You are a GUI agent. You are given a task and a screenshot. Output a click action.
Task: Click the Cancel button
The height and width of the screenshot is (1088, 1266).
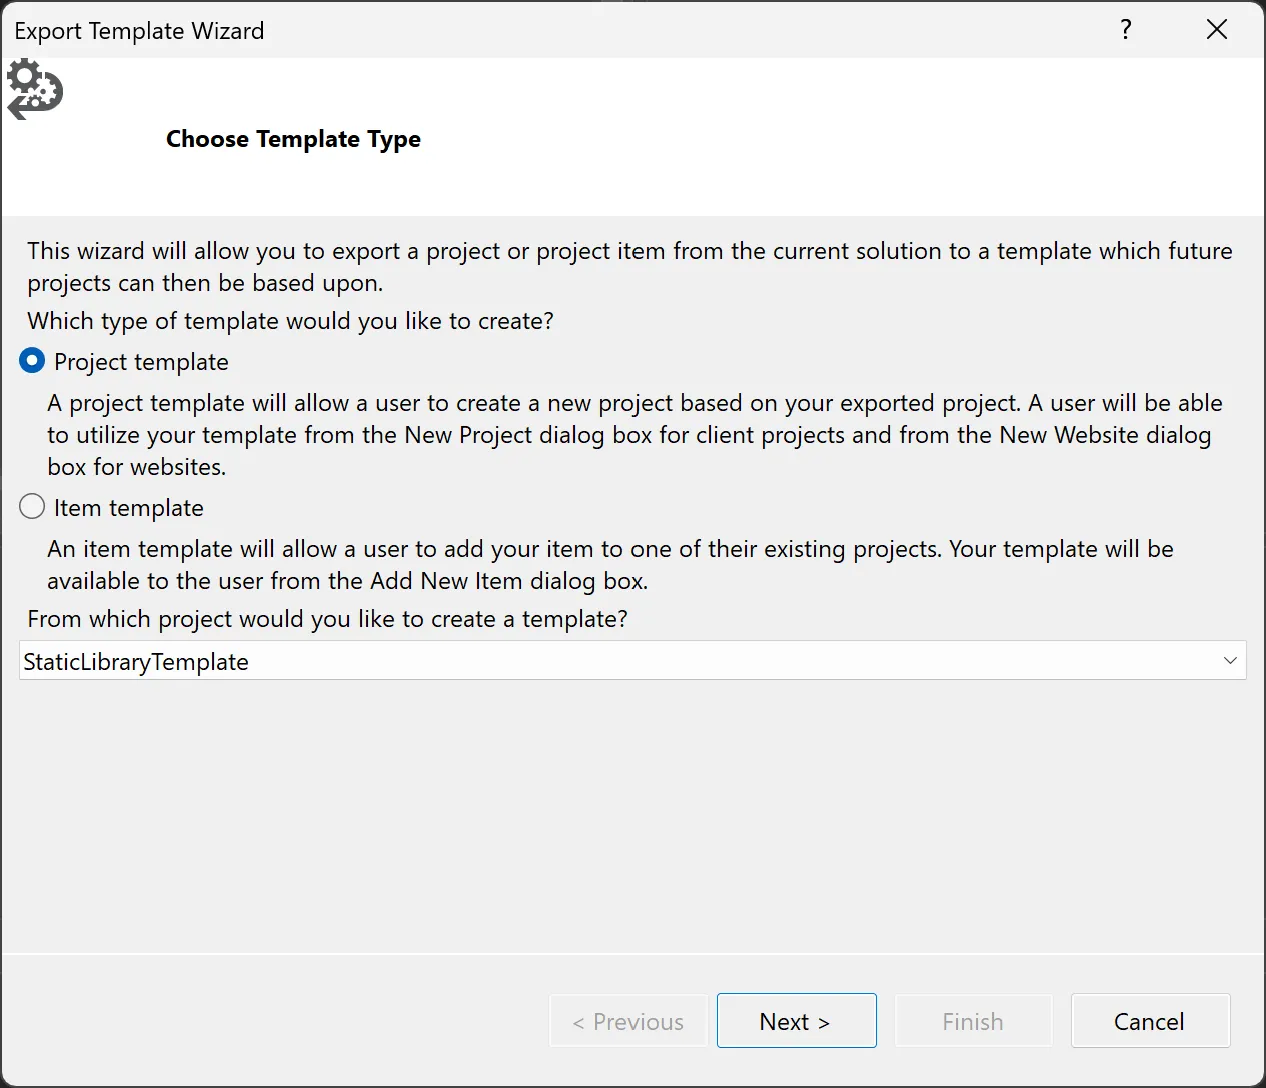coord(1150,1021)
